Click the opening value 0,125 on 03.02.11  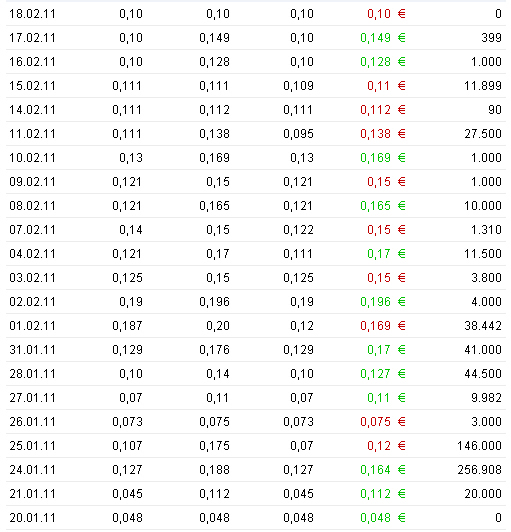pos(127,278)
